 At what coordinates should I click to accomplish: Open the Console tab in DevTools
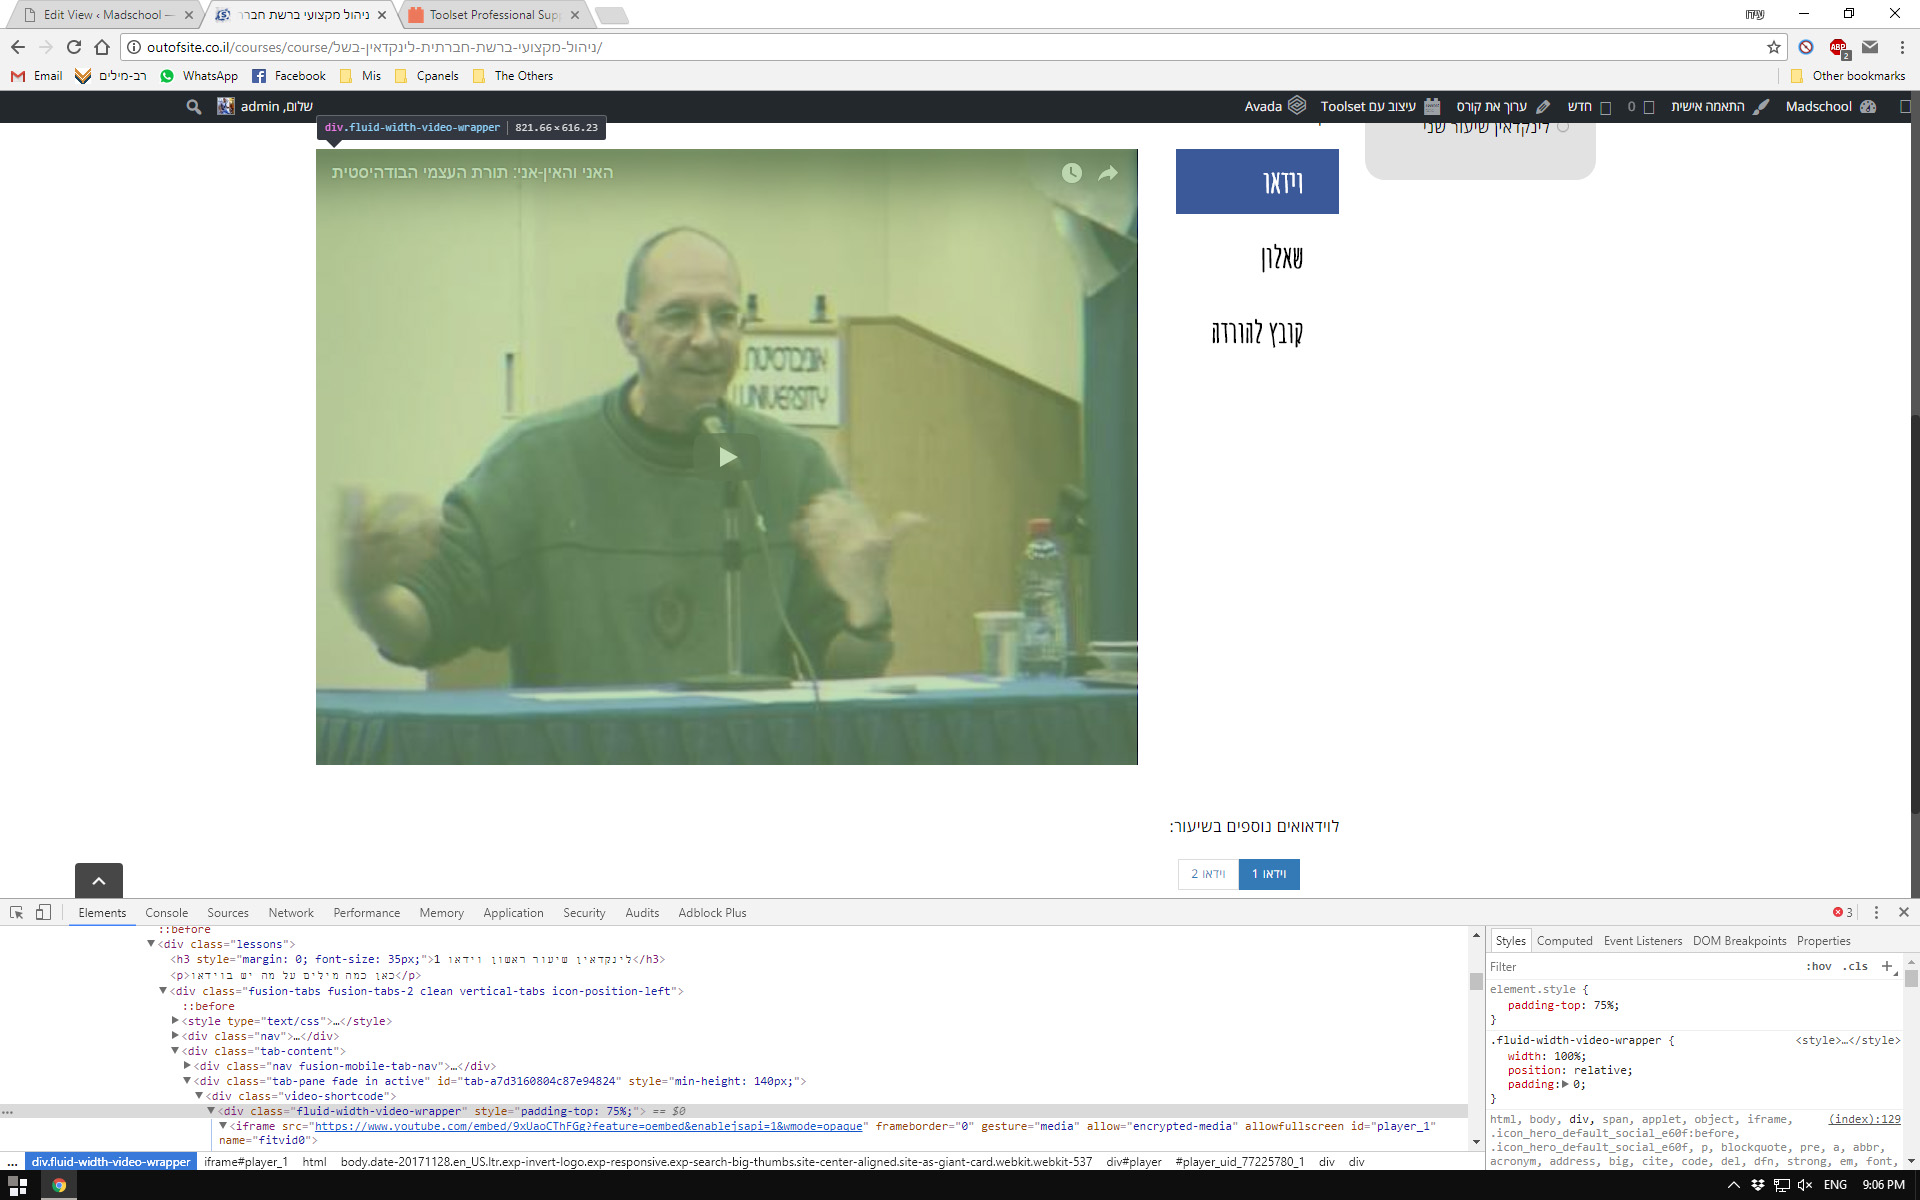pos(166,912)
